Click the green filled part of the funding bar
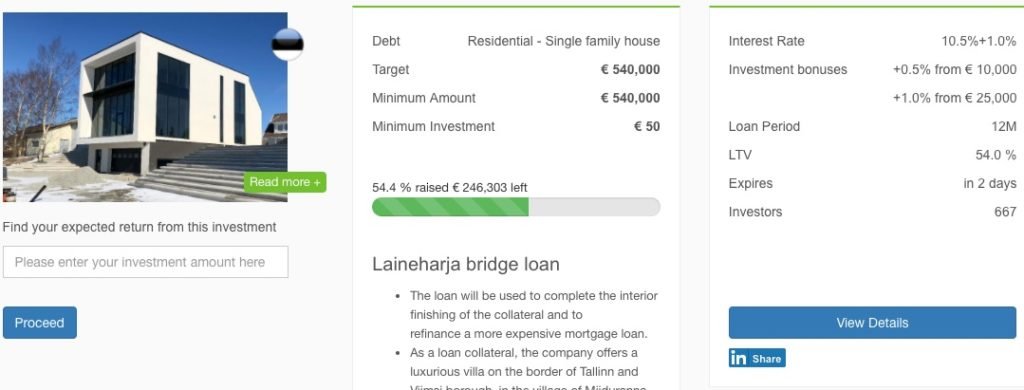1024x390 pixels. click(450, 206)
